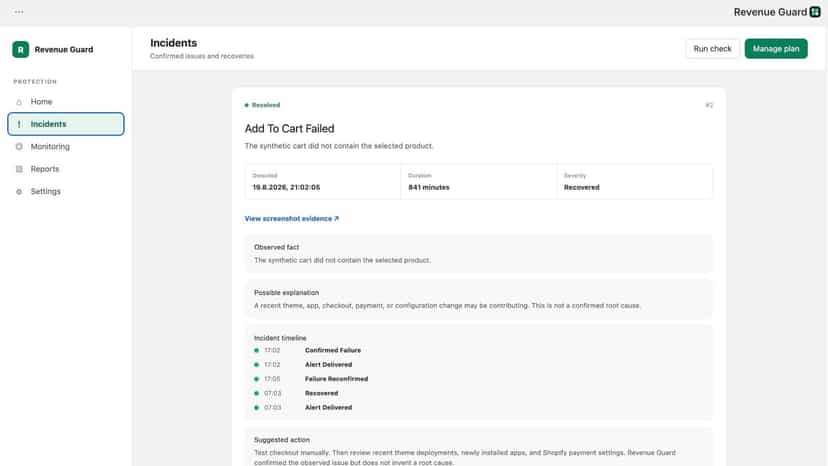Click the Resolved status badge
Viewport: 828px width, 466px height.
click(x=262, y=105)
